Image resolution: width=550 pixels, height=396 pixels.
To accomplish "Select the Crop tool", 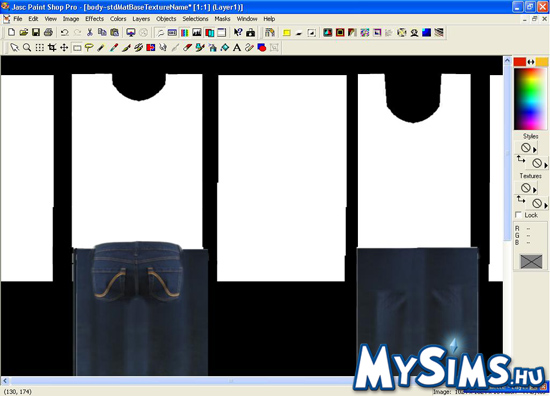I will pyautogui.click(x=52, y=47).
